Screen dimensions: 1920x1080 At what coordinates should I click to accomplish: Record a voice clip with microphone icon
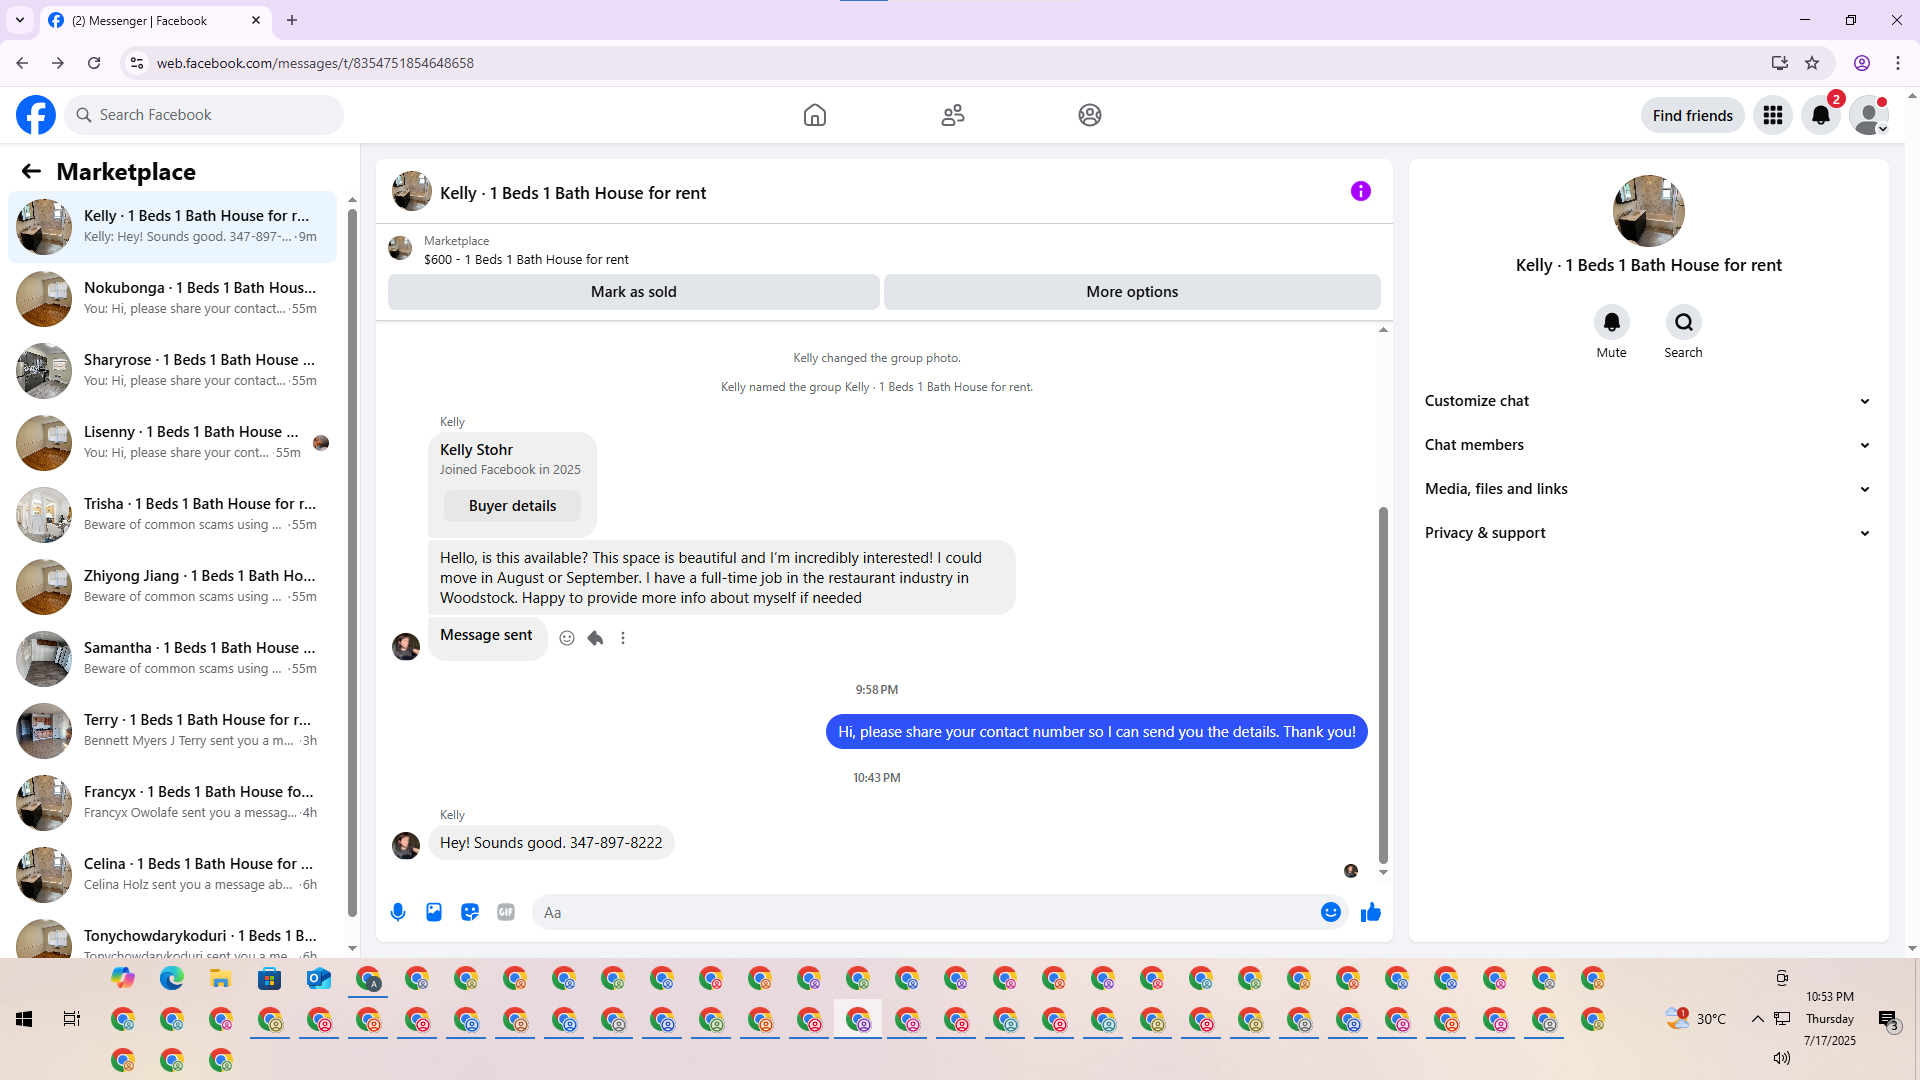[x=398, y=912]
